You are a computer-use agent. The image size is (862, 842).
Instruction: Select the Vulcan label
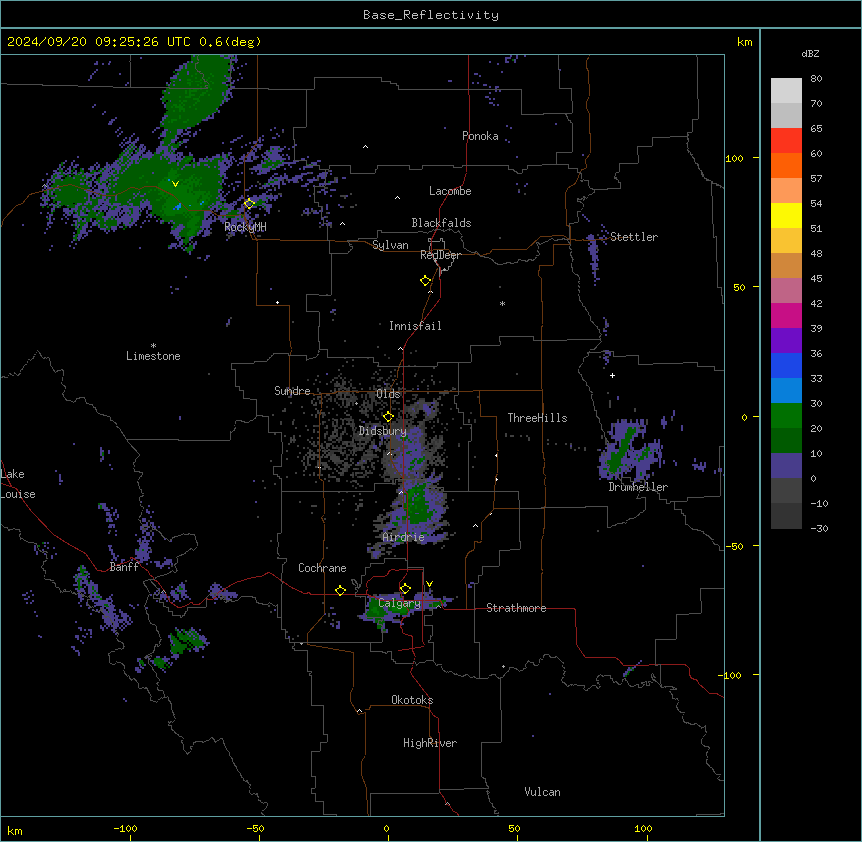tap(543, 792)
